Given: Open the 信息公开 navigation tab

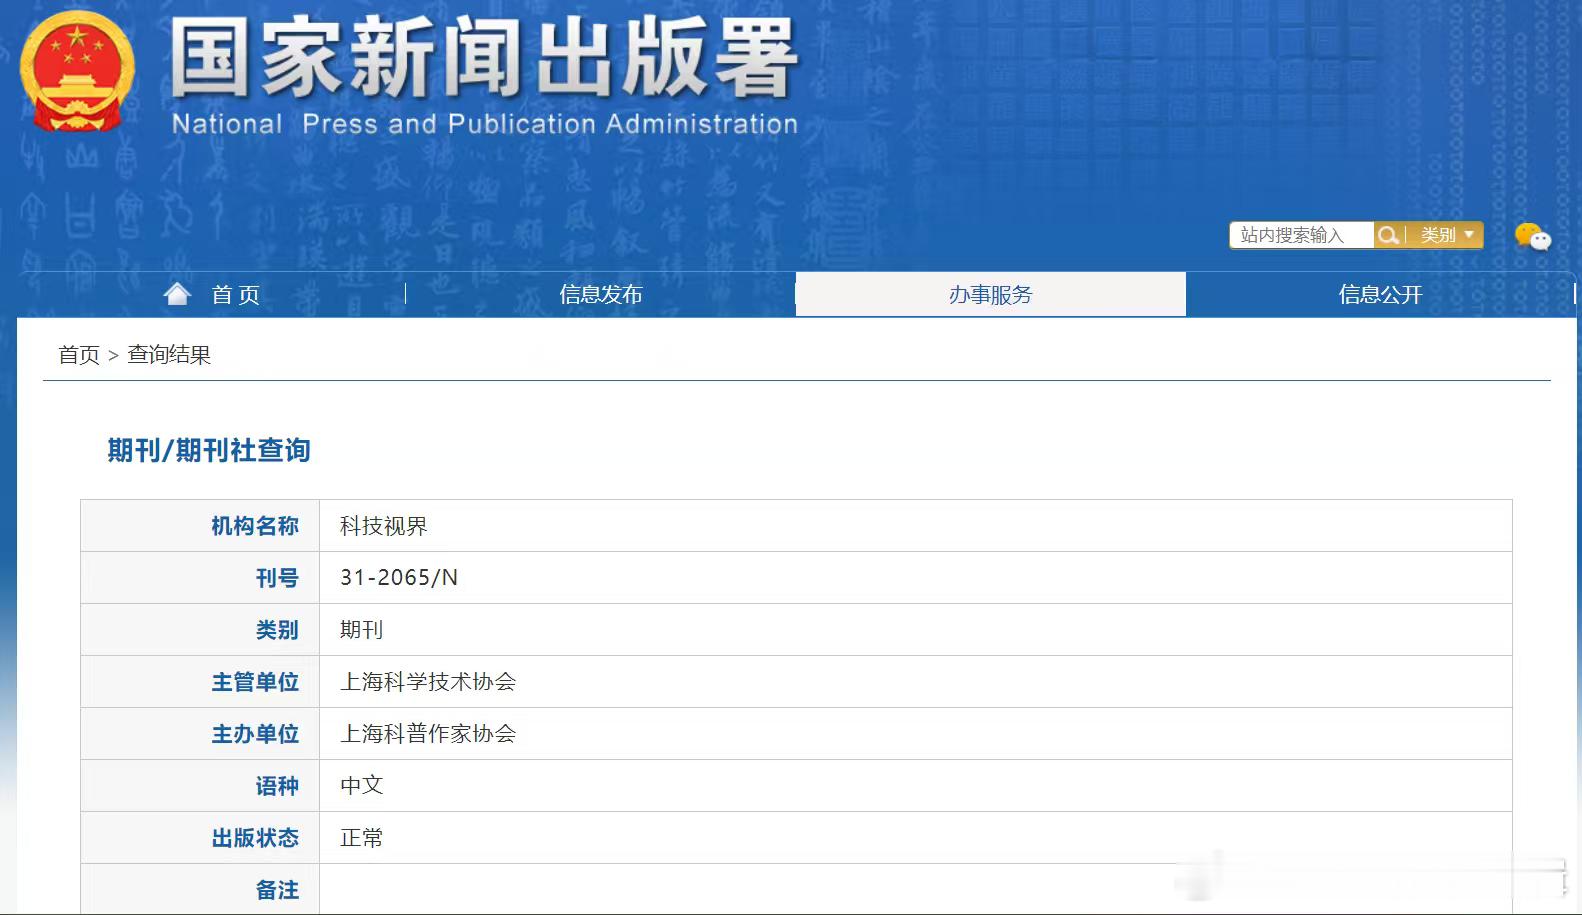Looking at the screenshot, I should click(1380, 295).
